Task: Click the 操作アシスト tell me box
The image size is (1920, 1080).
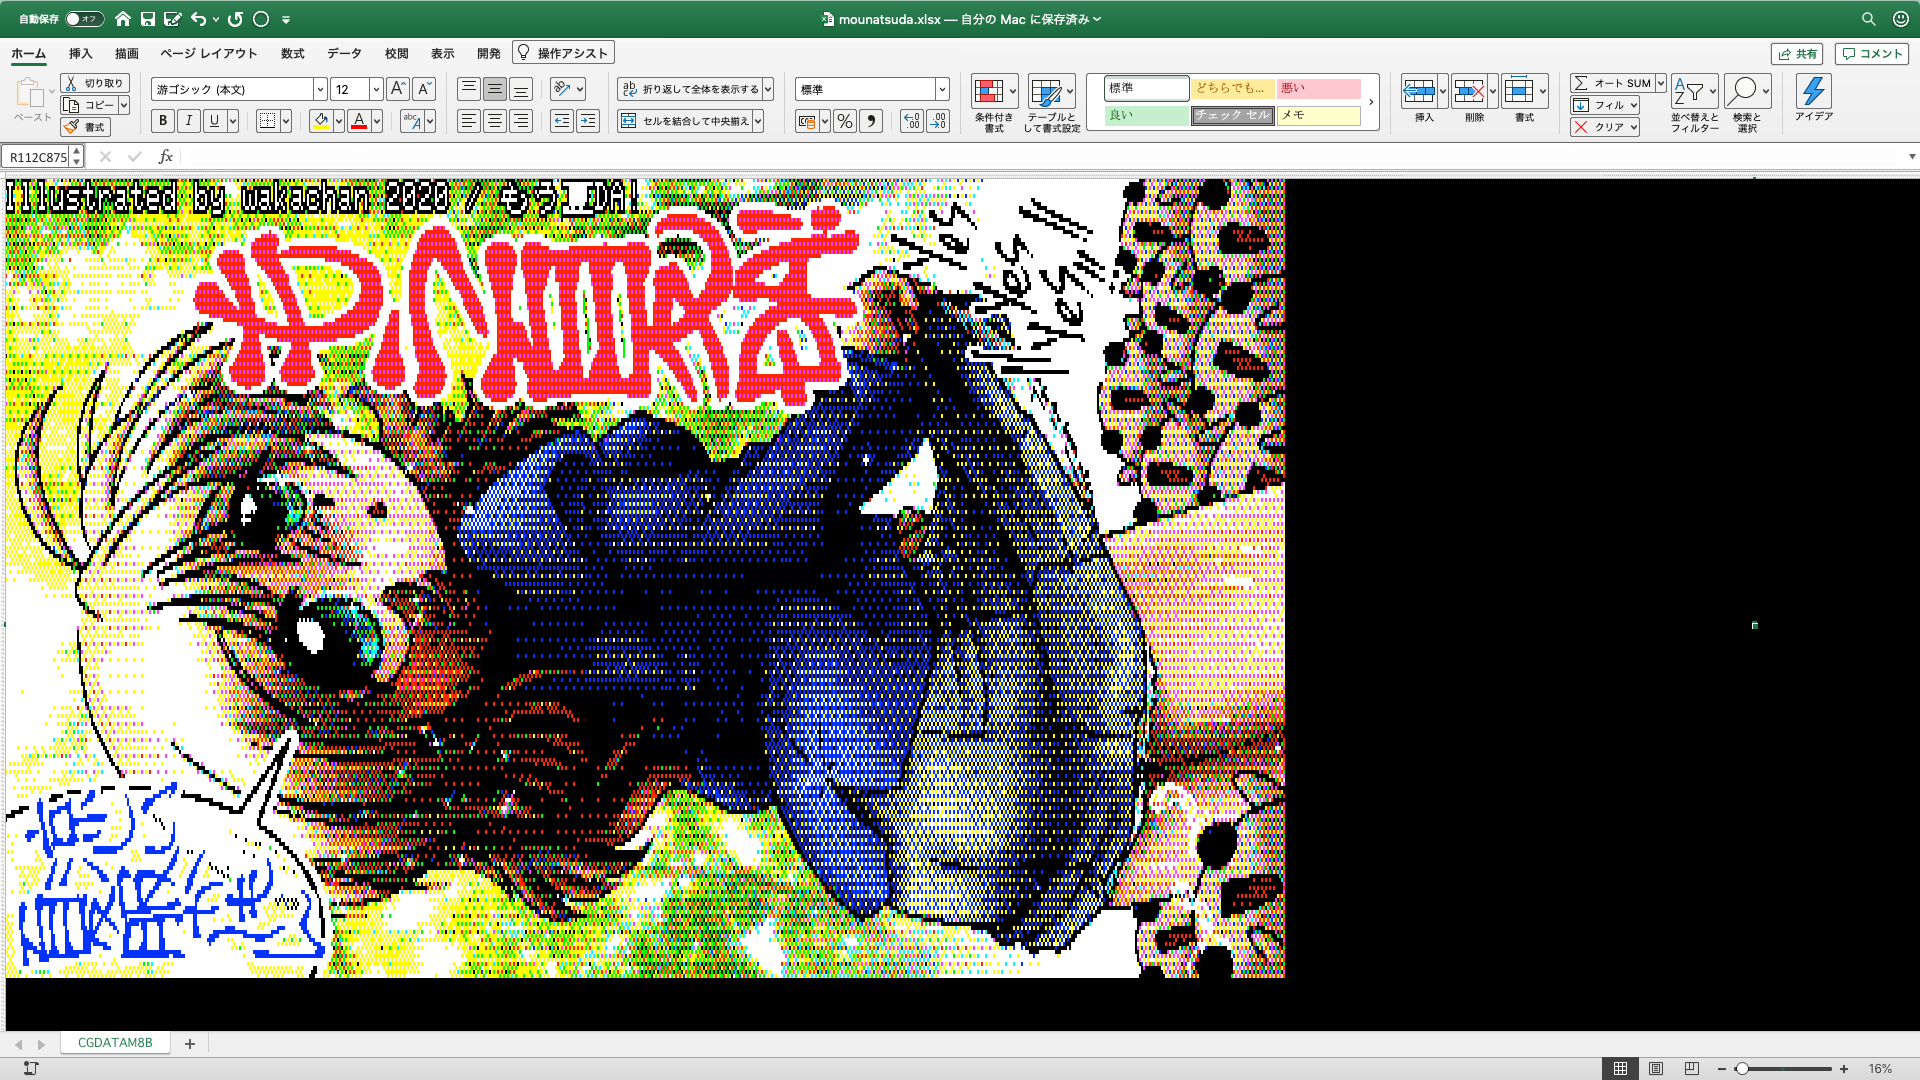Action: pos(563,53)
